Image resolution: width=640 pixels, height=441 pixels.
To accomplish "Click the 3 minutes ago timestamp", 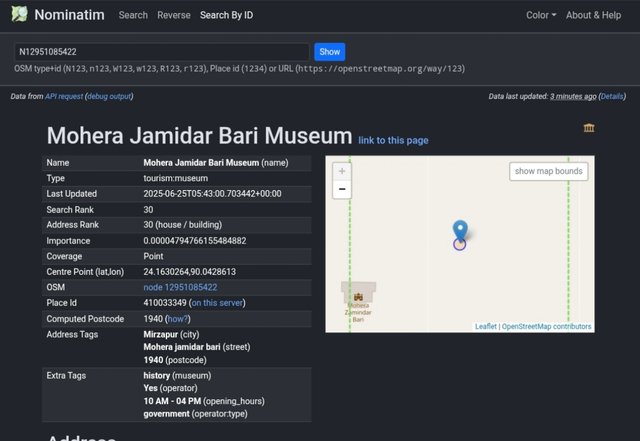I will click(573, 96).
